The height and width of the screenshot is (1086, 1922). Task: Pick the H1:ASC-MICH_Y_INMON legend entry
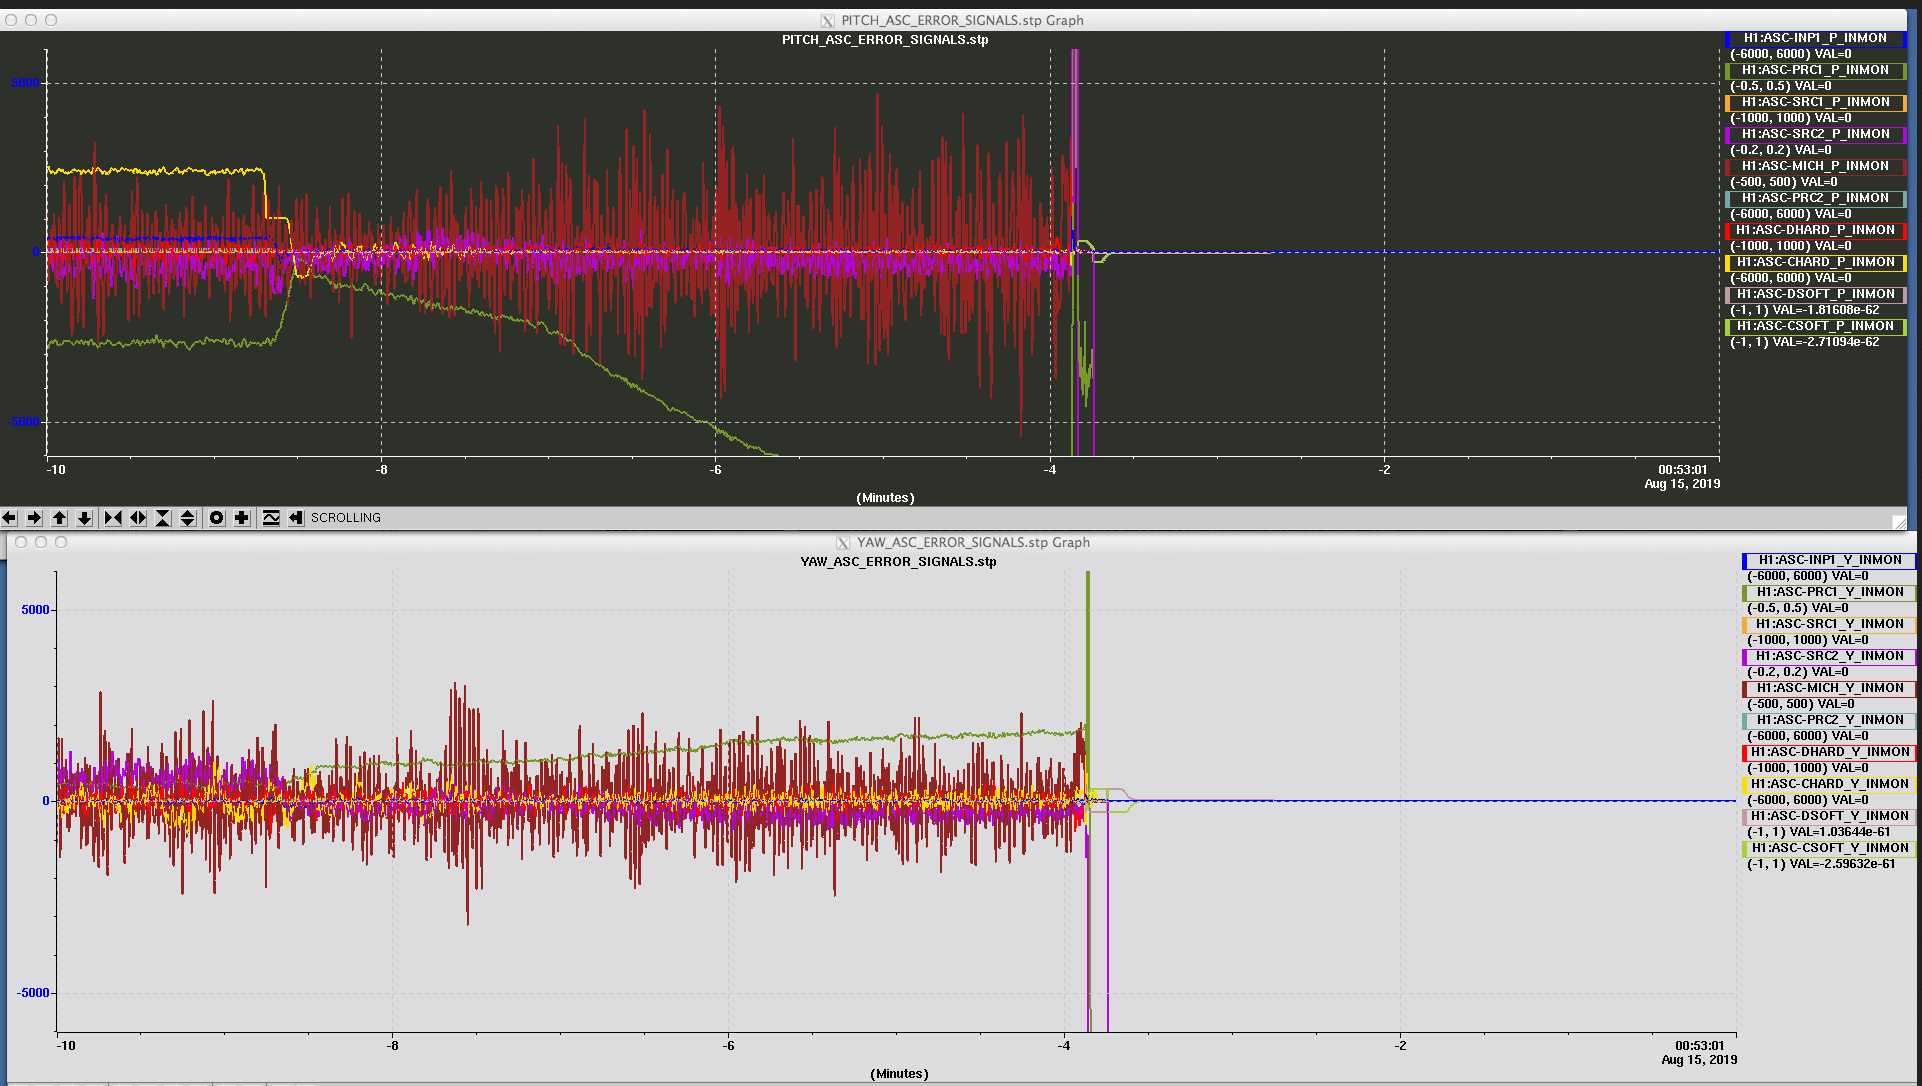click(1830, 688)
